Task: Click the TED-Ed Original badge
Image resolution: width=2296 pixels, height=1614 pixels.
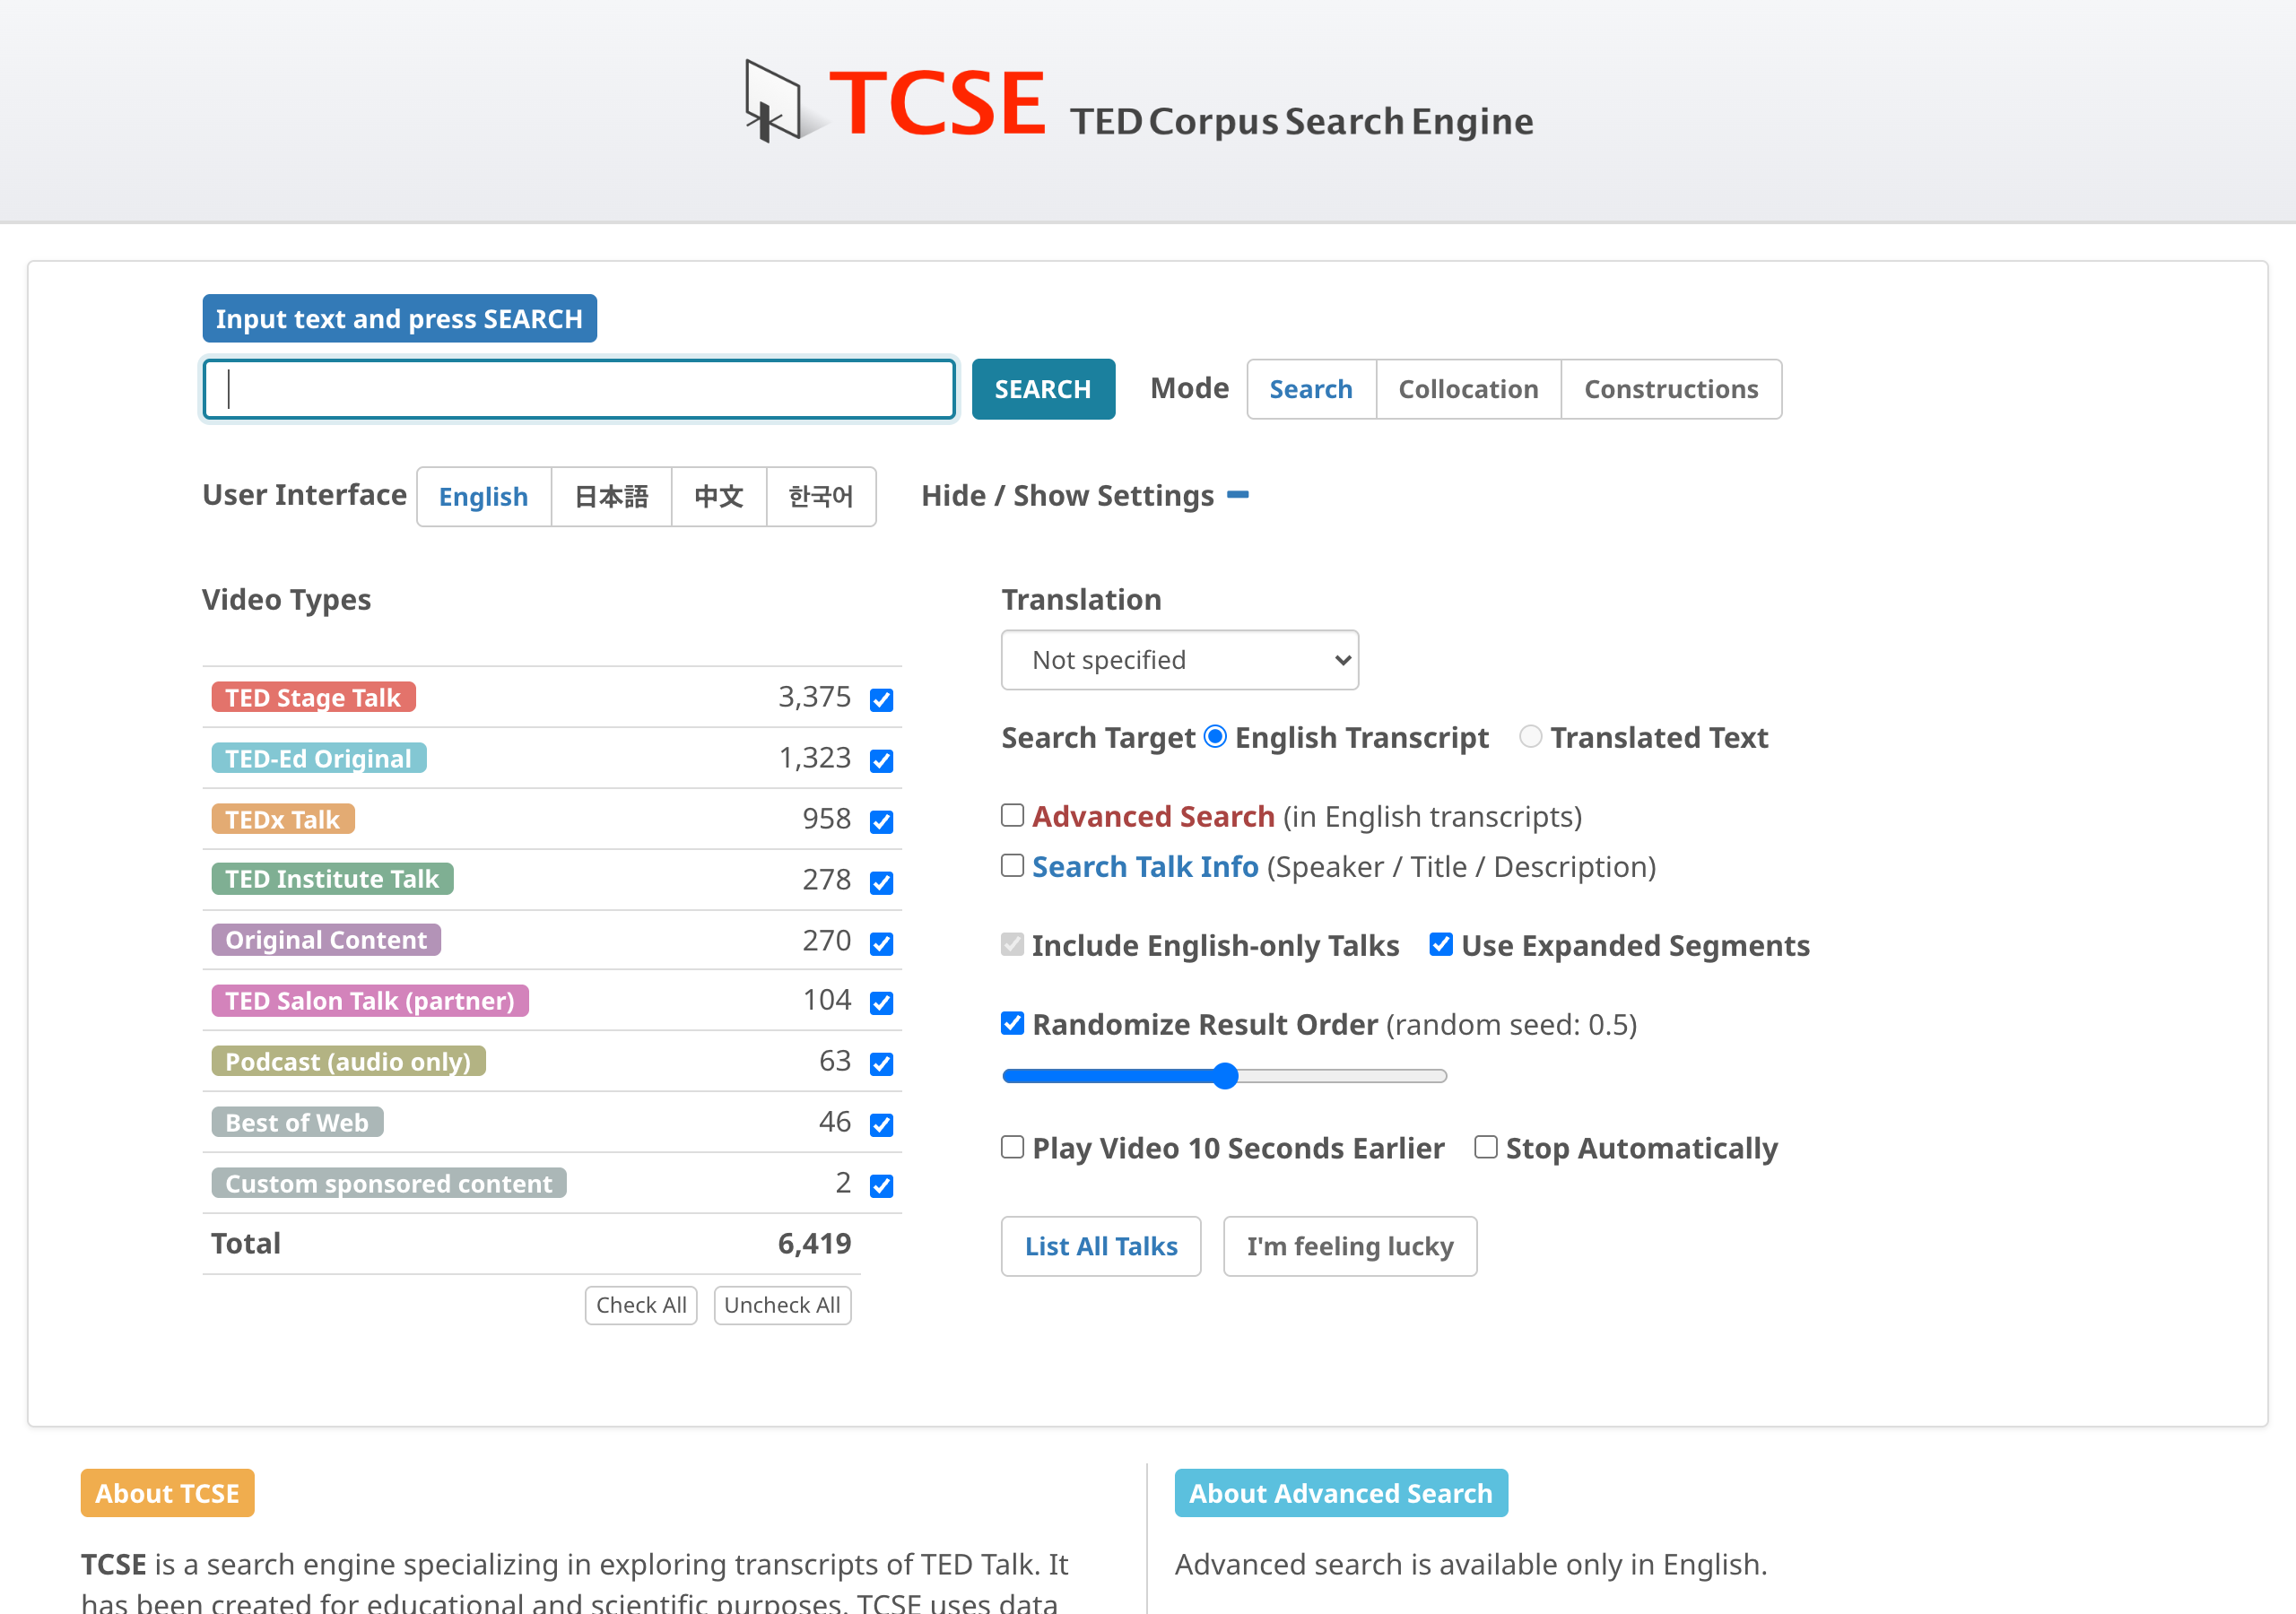Action: 318,758
